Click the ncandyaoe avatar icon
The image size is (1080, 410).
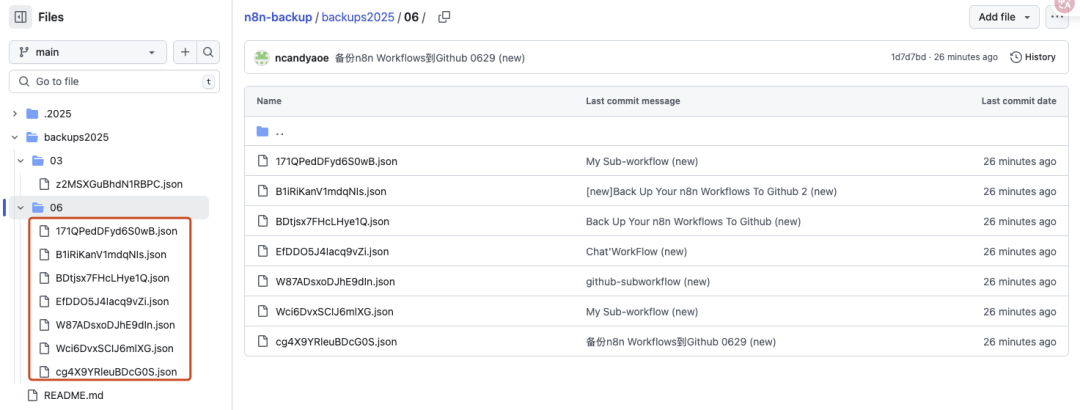[262, 58]
